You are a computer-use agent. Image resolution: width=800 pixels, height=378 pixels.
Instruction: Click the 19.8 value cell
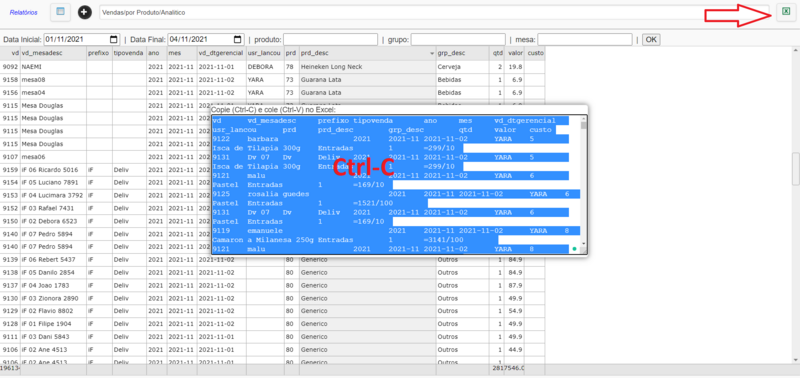point(515,67)
